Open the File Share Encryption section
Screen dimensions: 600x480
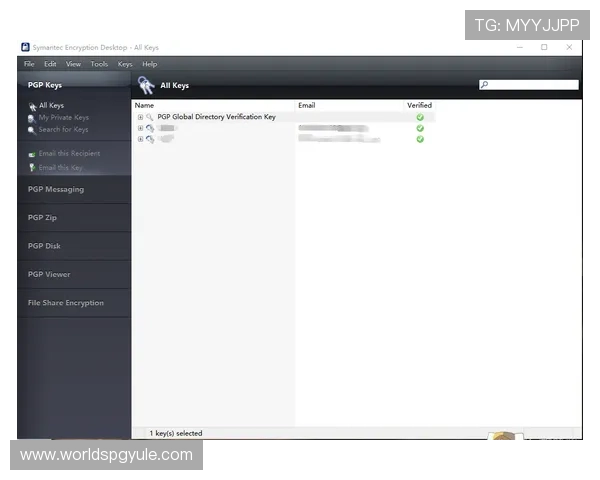(74, 302)
